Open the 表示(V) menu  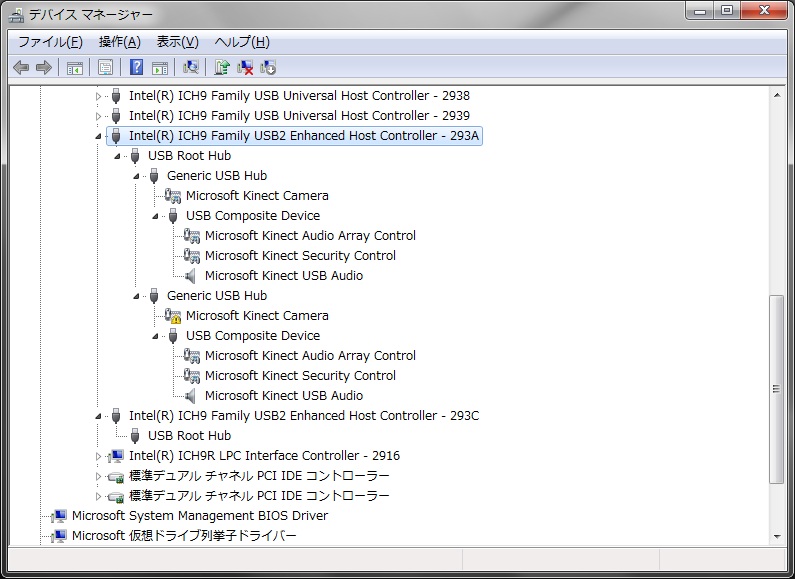177,42
